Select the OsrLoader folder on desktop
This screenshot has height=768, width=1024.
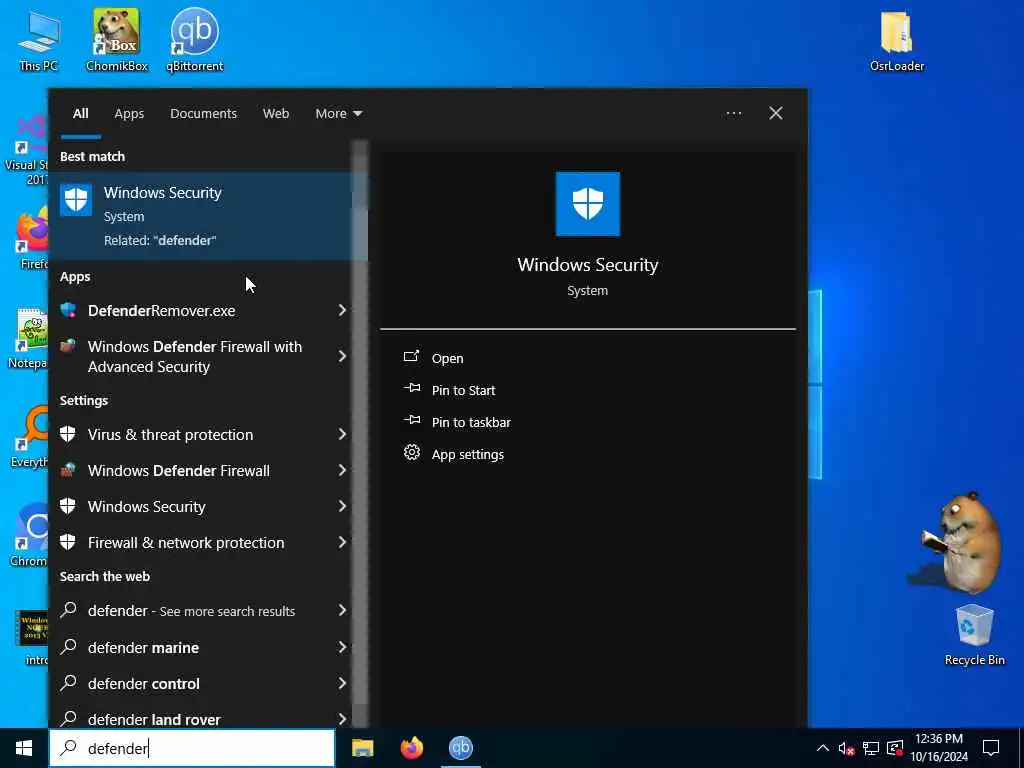click(x=897, y=40)
